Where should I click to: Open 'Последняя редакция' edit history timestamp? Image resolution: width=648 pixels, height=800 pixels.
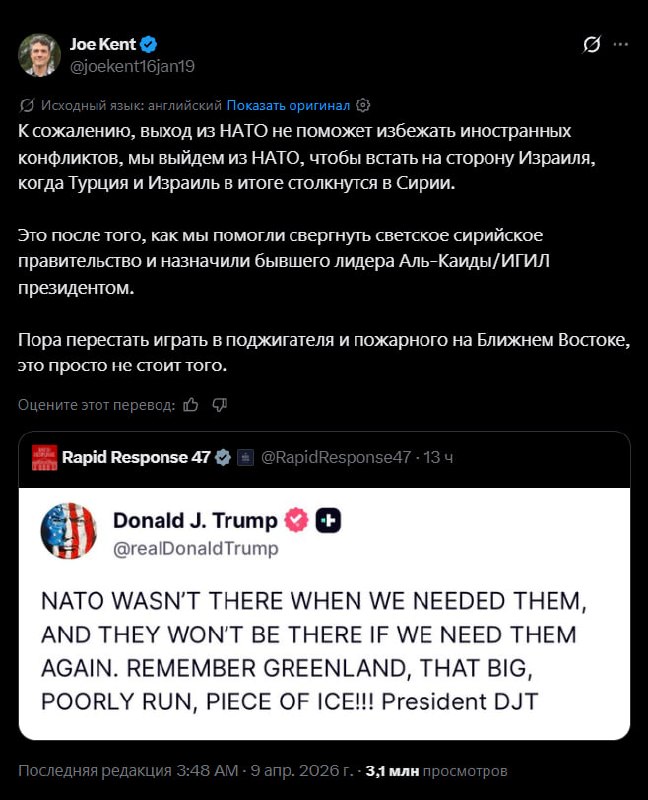click(x=185, y=771)
